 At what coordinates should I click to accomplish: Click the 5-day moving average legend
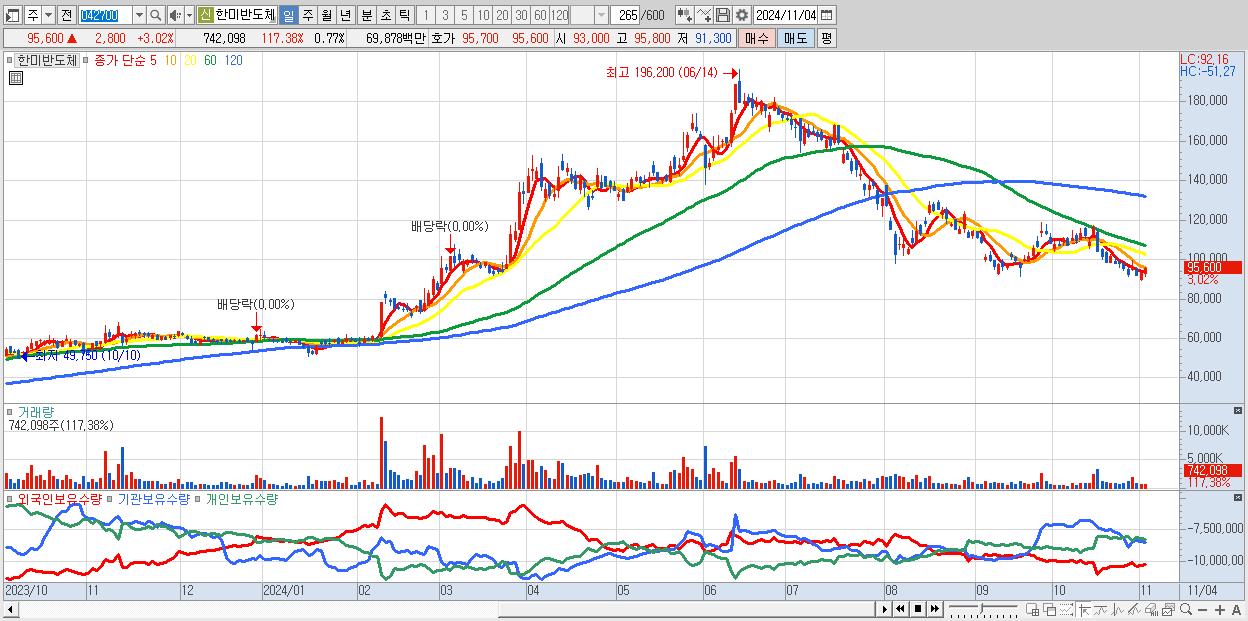tap(152, 60)
